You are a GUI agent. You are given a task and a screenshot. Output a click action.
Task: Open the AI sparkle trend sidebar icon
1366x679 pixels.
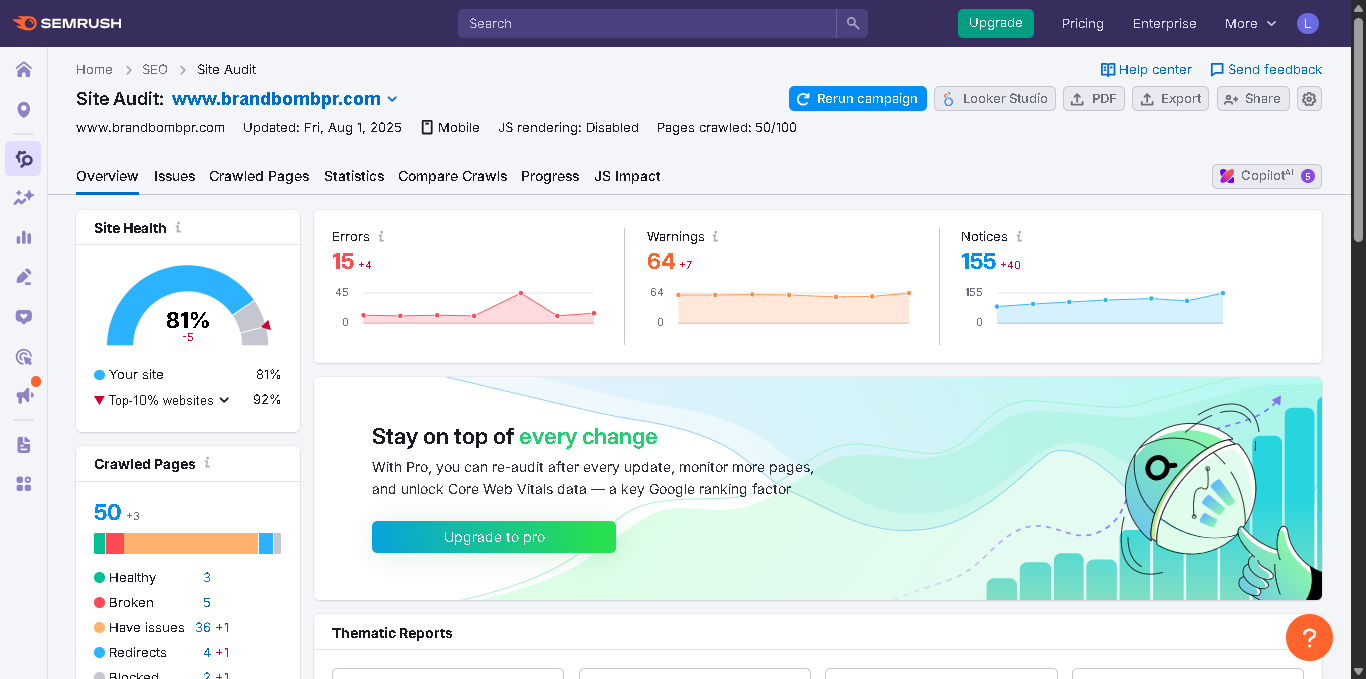click(x=24, y=197)
